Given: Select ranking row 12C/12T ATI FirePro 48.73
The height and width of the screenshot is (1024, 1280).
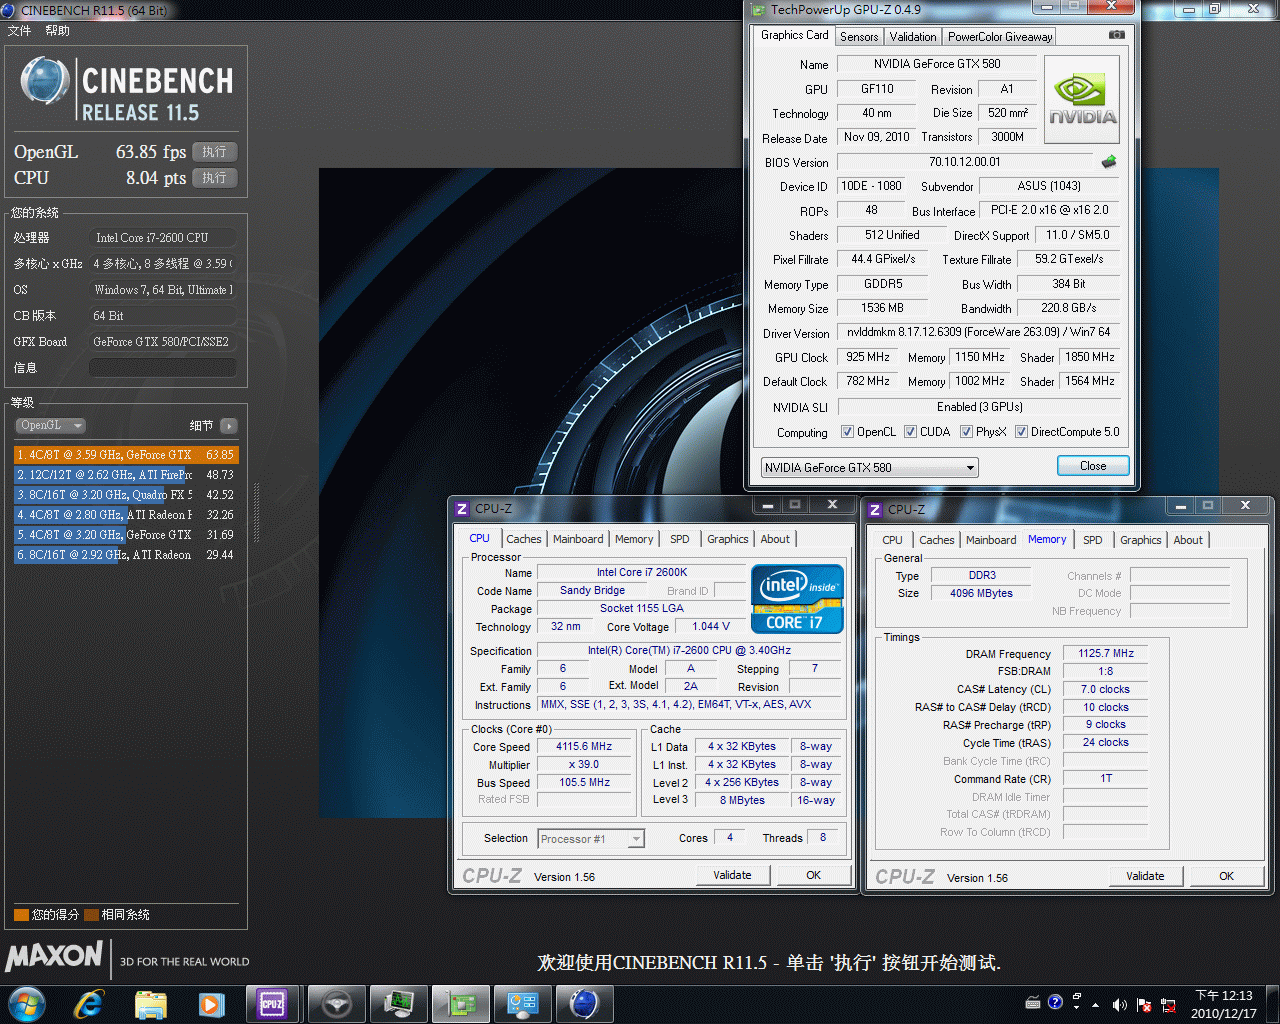Looking at the screenshot, I should tap(126, 475).
